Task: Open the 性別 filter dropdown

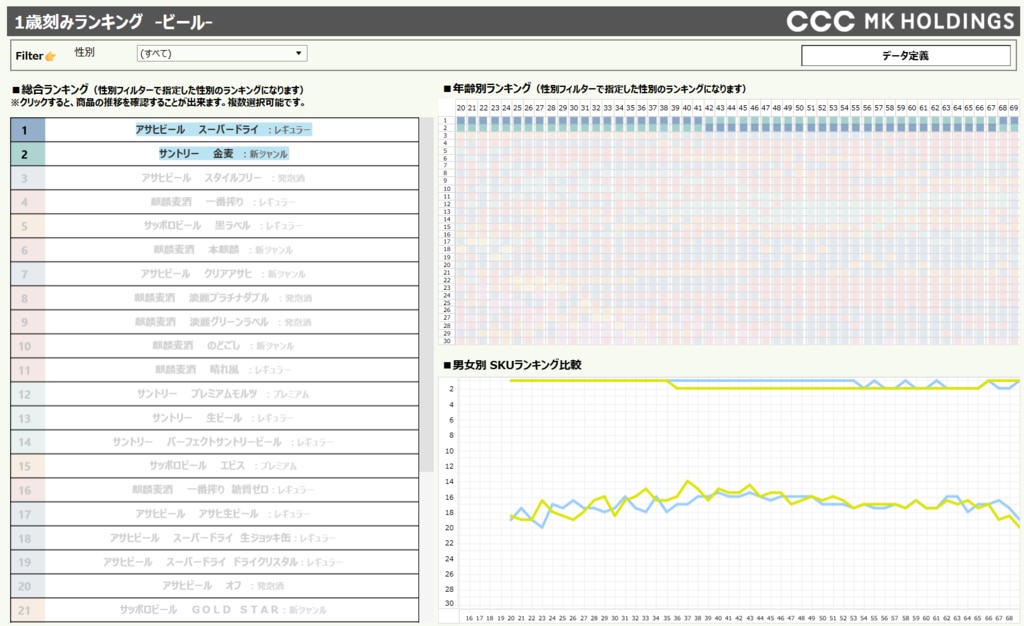Action: tap(222, 54)
